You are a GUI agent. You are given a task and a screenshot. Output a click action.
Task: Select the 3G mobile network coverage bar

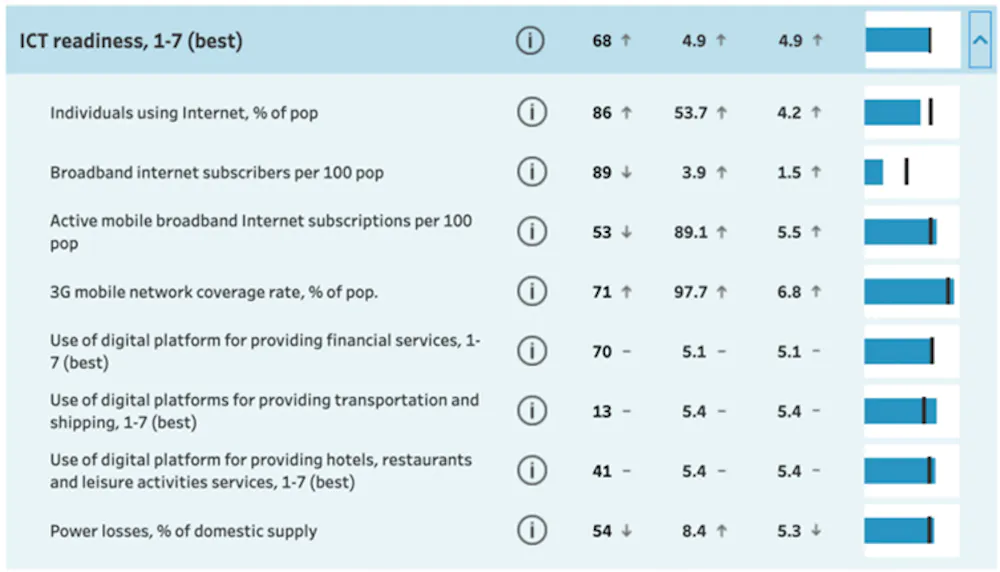(908, 291)
